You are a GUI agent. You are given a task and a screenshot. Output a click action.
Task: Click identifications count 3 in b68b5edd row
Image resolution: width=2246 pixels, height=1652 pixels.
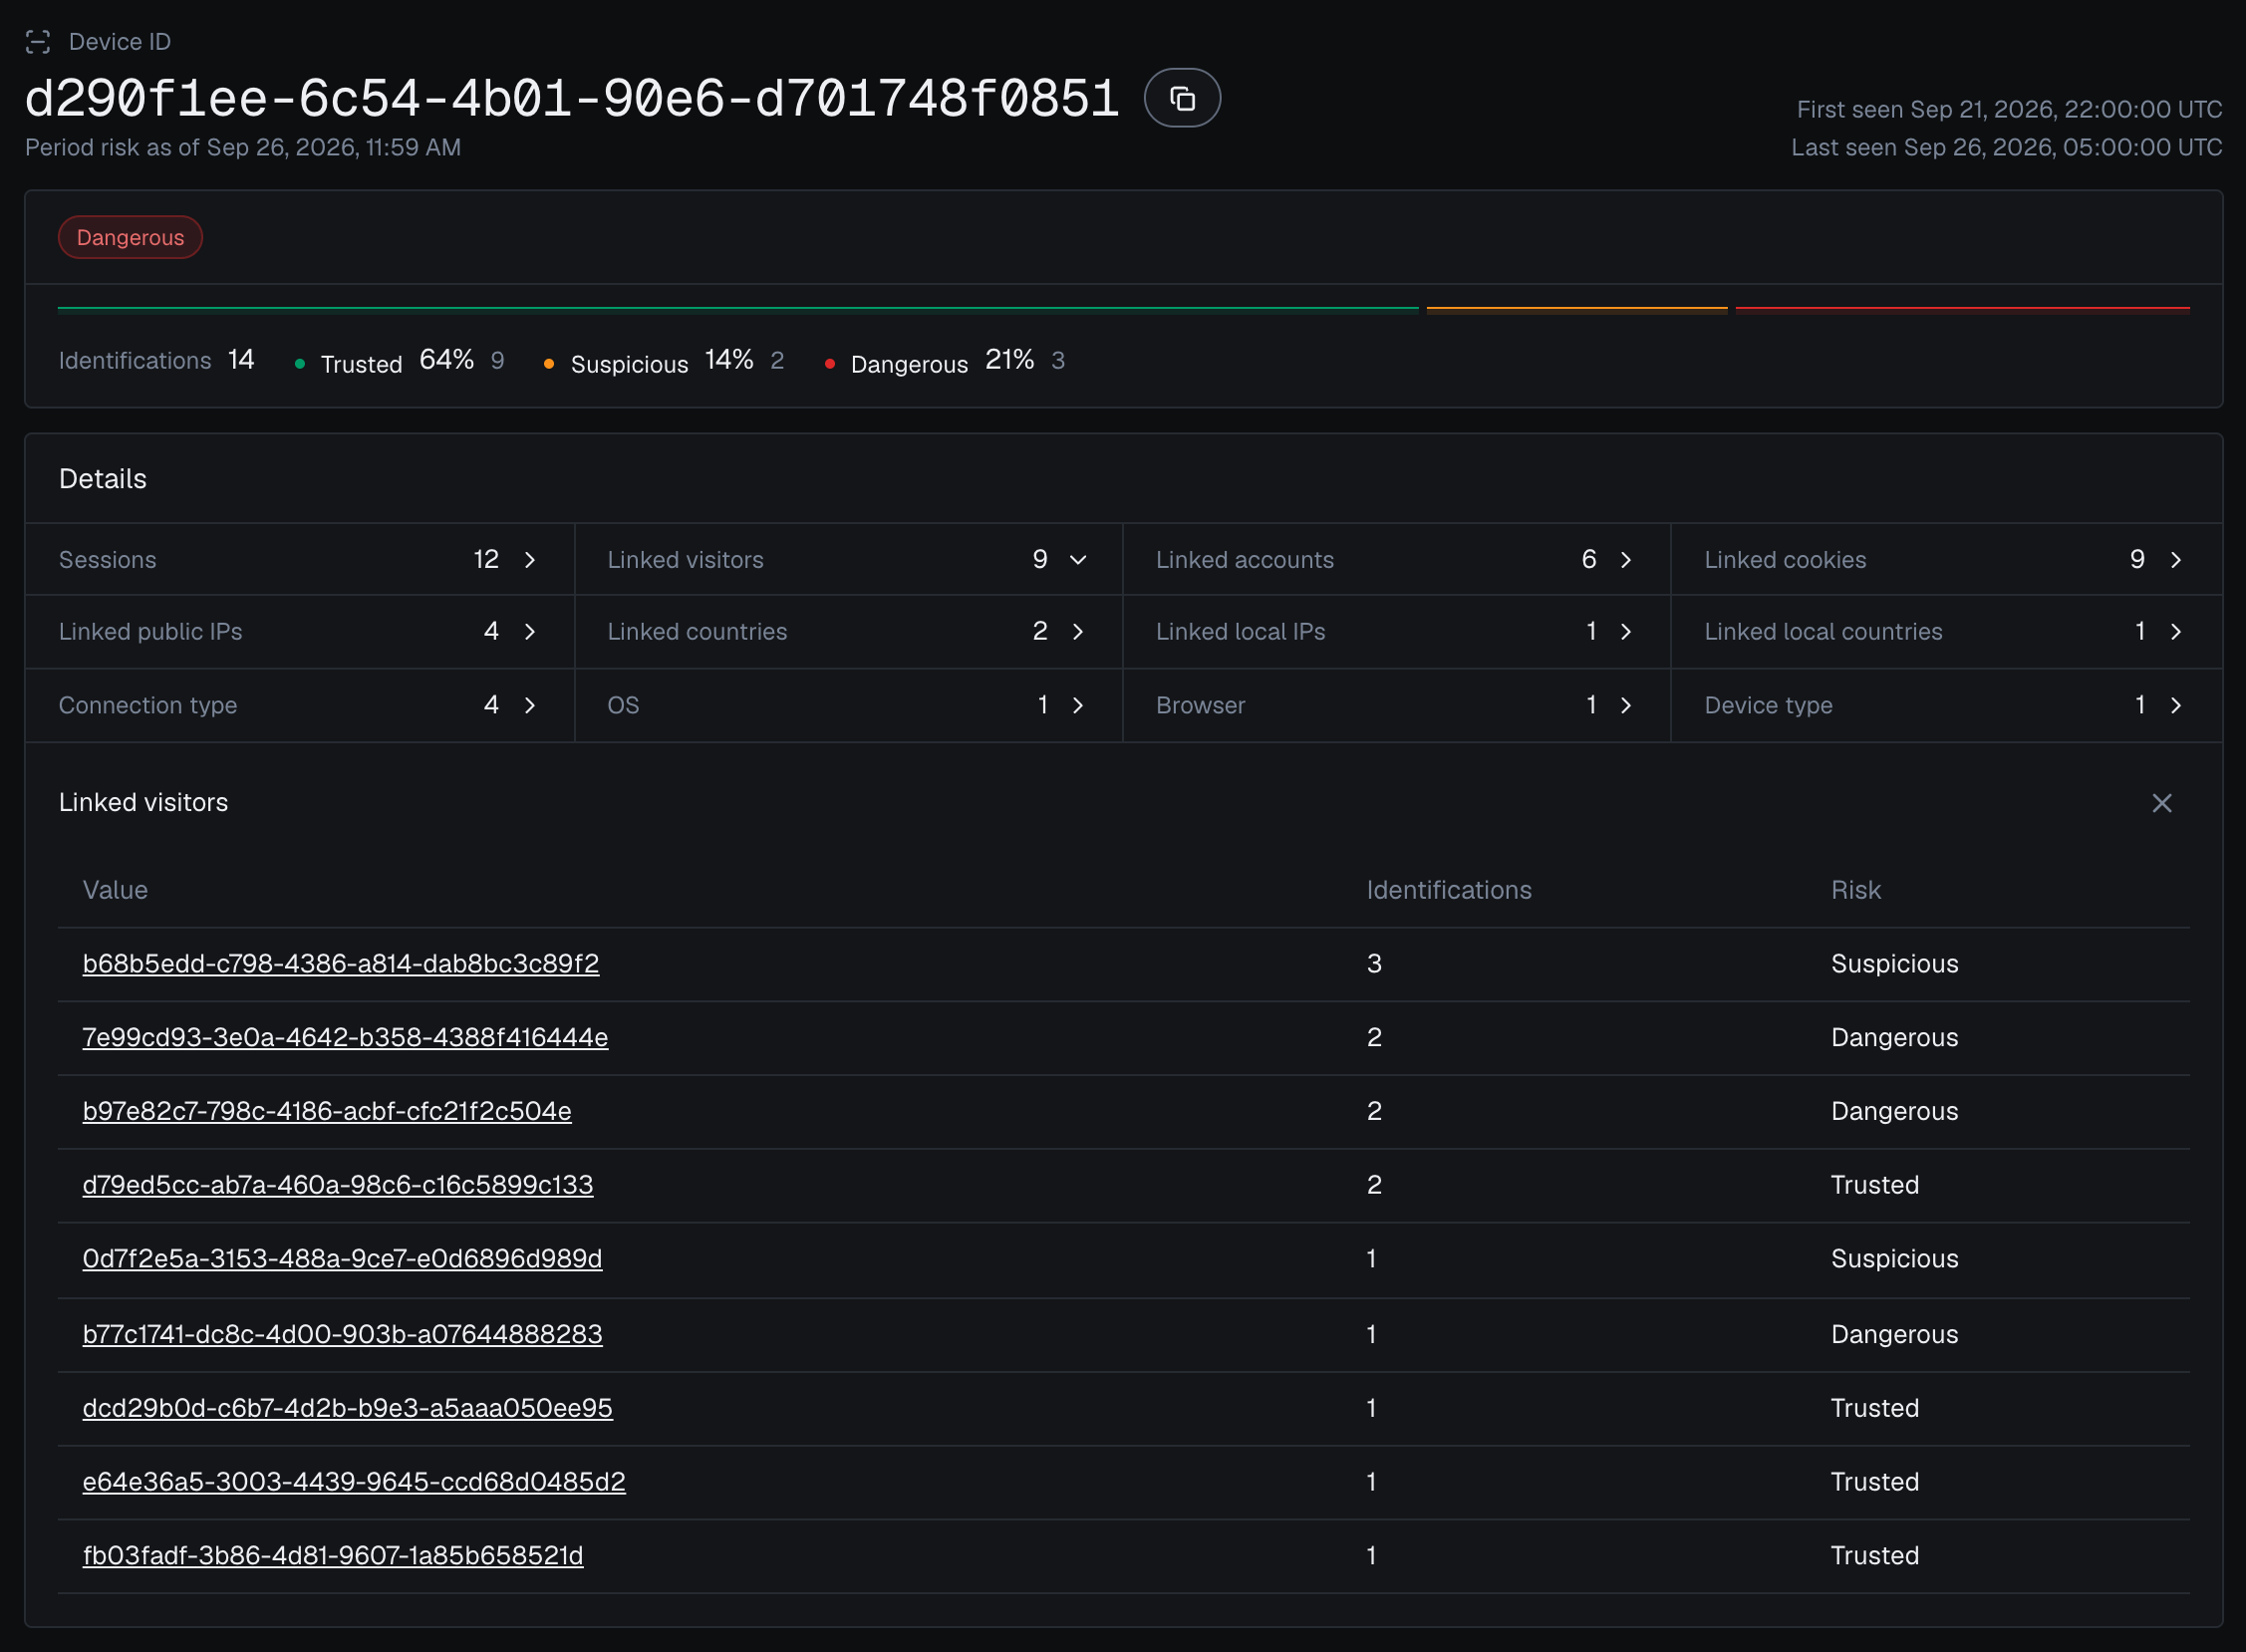click(1374, 964)
